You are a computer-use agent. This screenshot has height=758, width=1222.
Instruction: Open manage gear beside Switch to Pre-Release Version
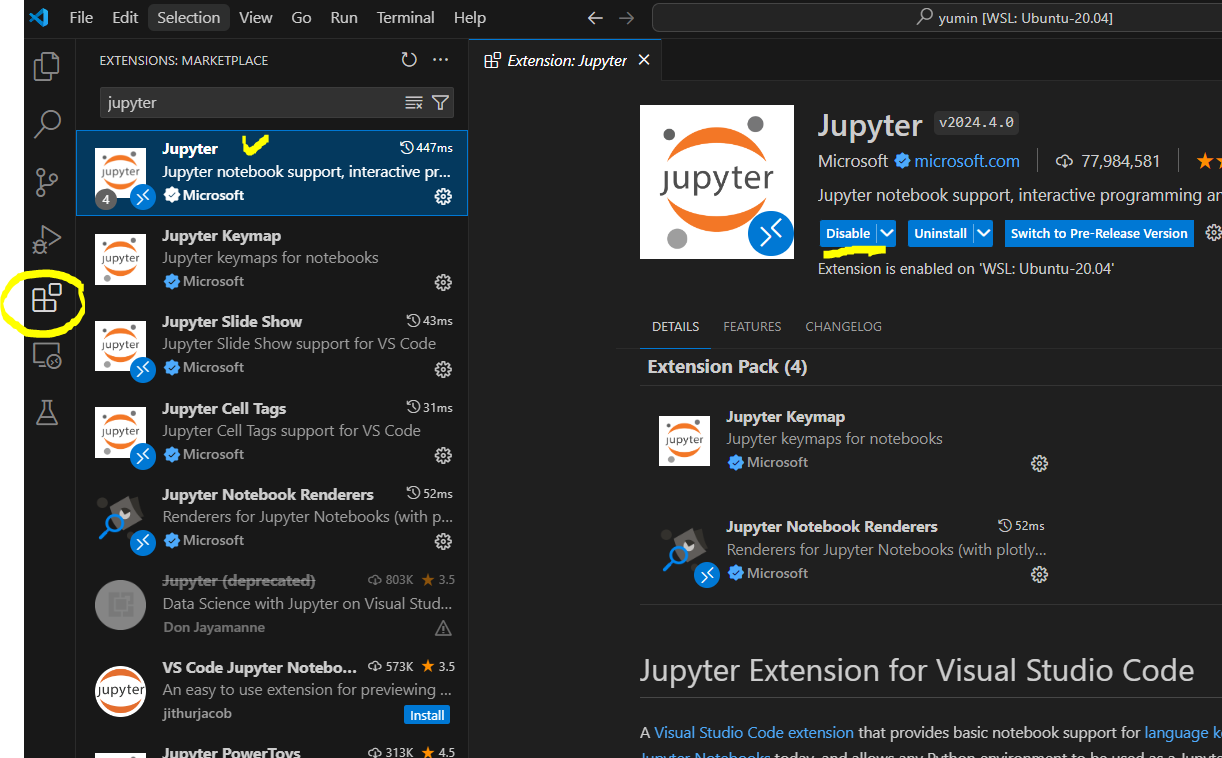1213,233
